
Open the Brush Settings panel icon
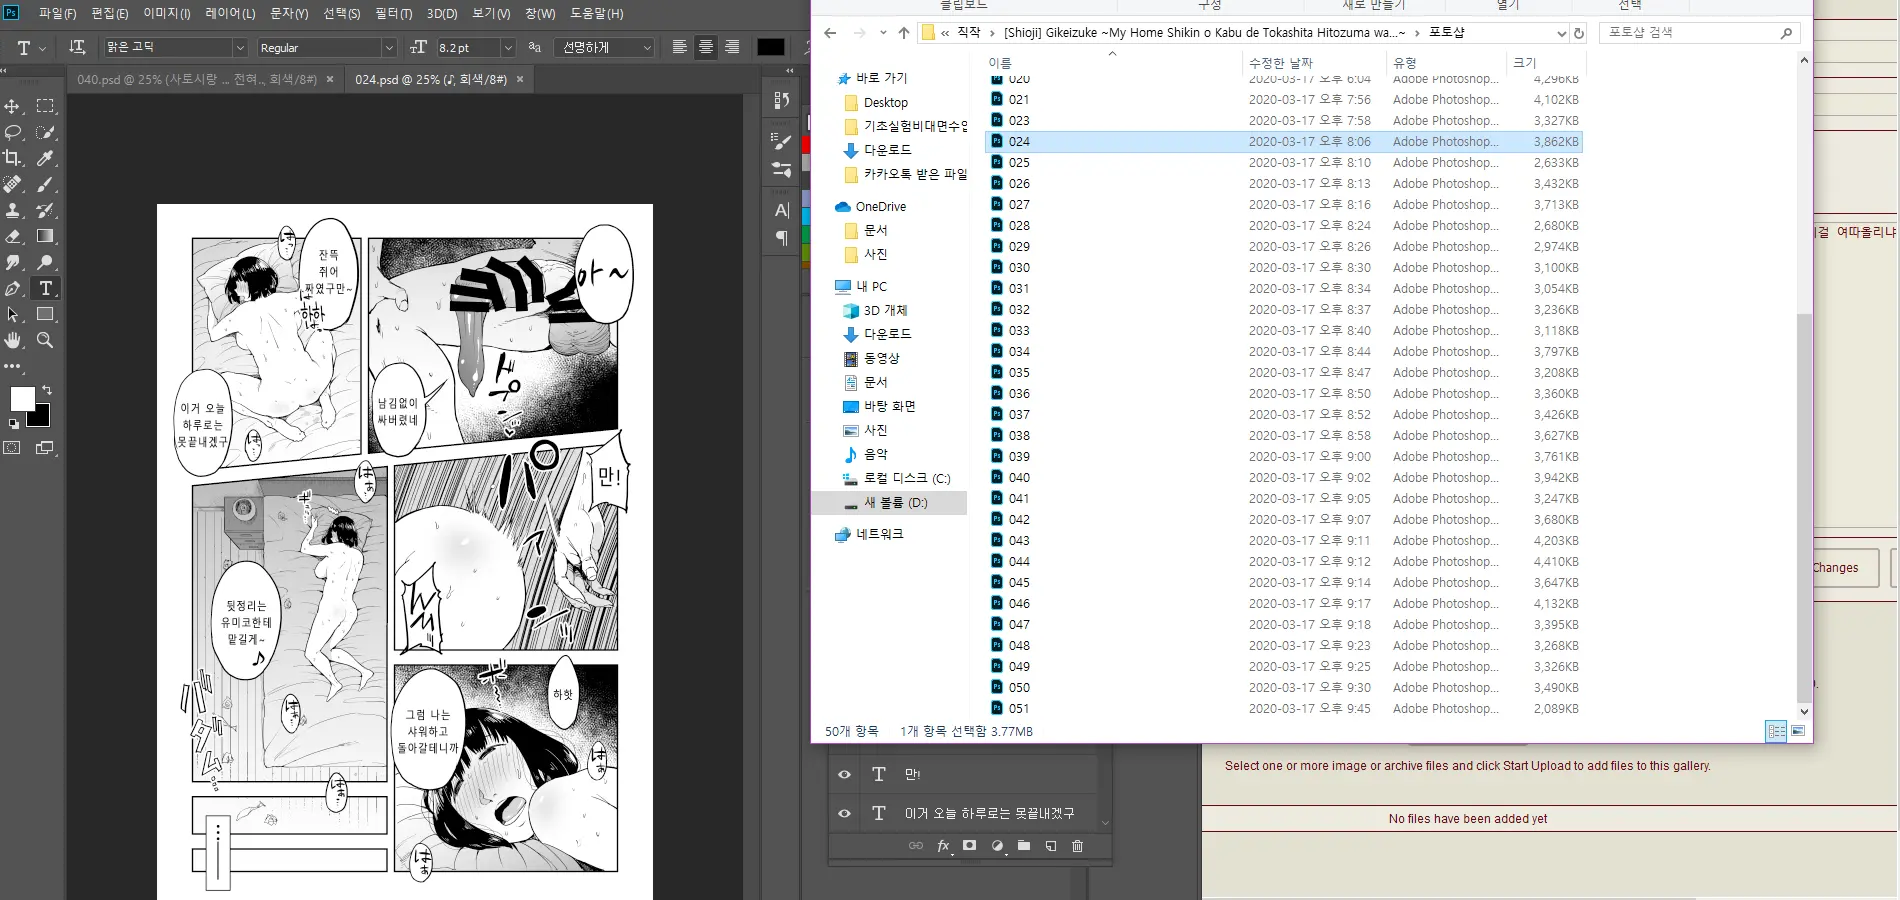[x=782, y=142]
